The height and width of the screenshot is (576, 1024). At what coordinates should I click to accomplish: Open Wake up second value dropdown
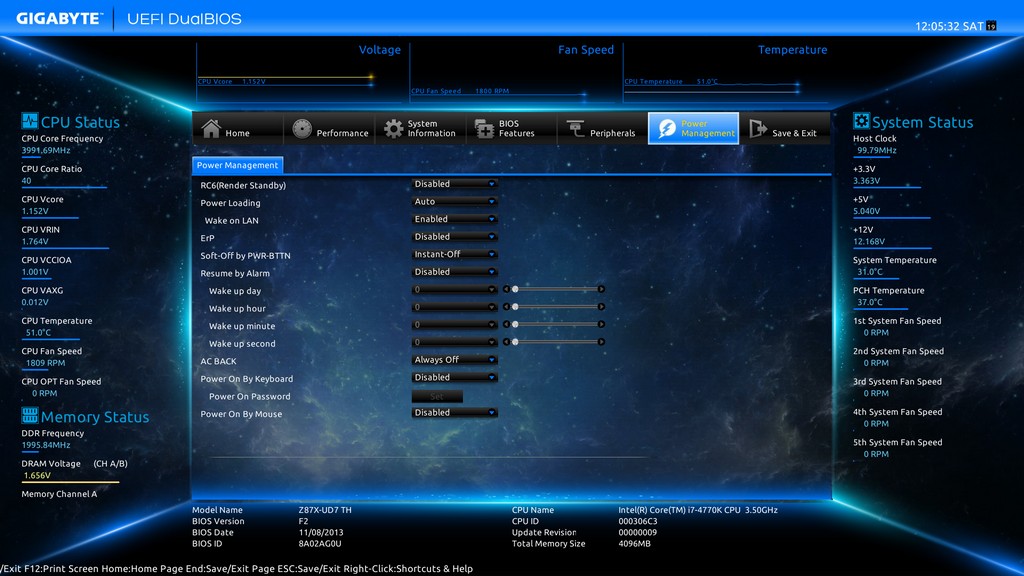click(455, 342)
